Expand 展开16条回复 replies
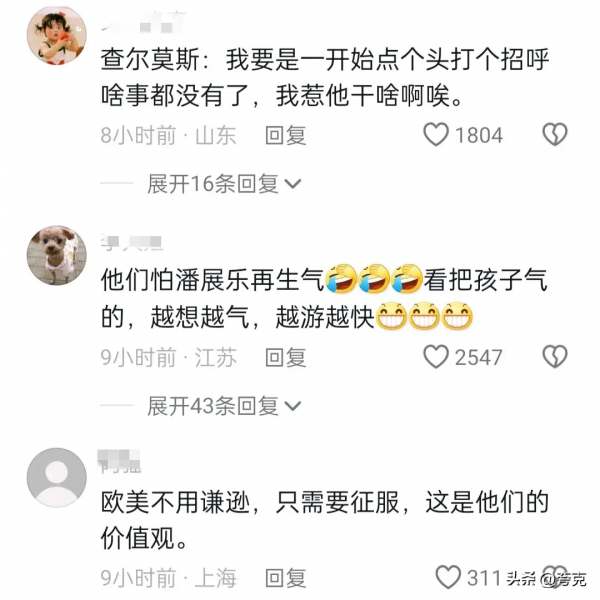This screenshot has width=600, height=600. click(224, 184)
